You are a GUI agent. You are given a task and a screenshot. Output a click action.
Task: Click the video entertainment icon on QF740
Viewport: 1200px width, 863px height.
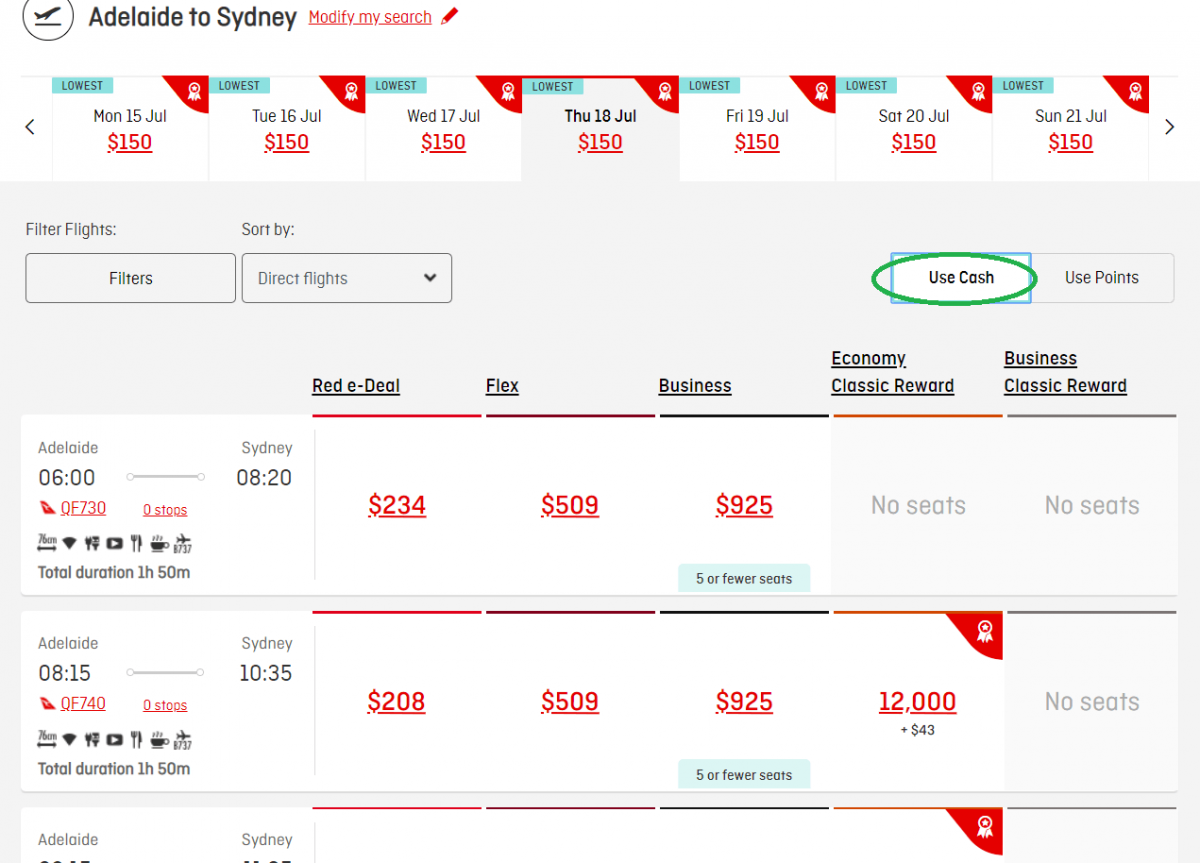tap(114, 740)
